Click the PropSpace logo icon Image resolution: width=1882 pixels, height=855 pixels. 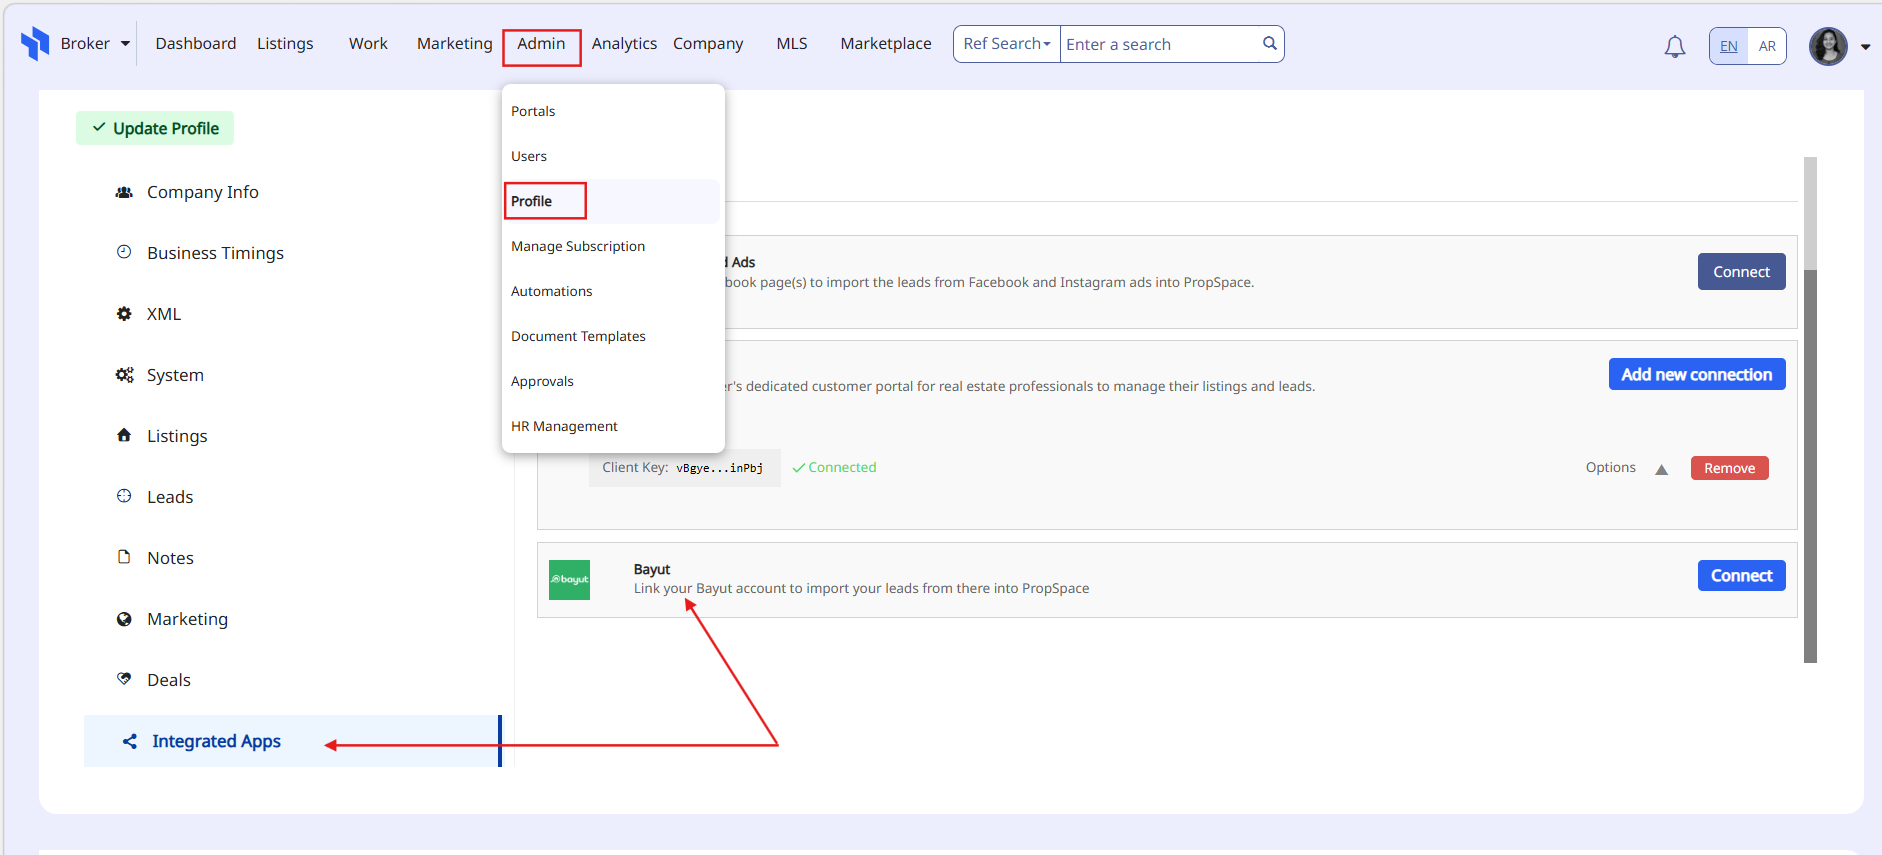click(x=35, y=43)
